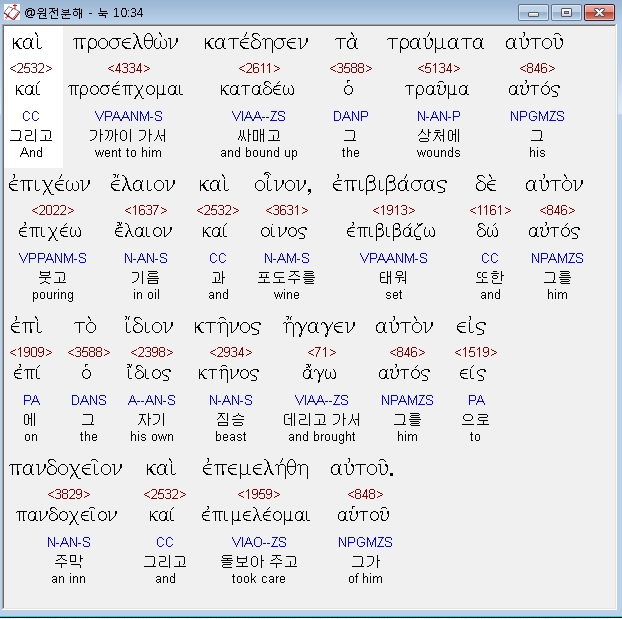The image size is (622, 619).
Task: Open Strong's number <3829>
Action: point(69,494)
